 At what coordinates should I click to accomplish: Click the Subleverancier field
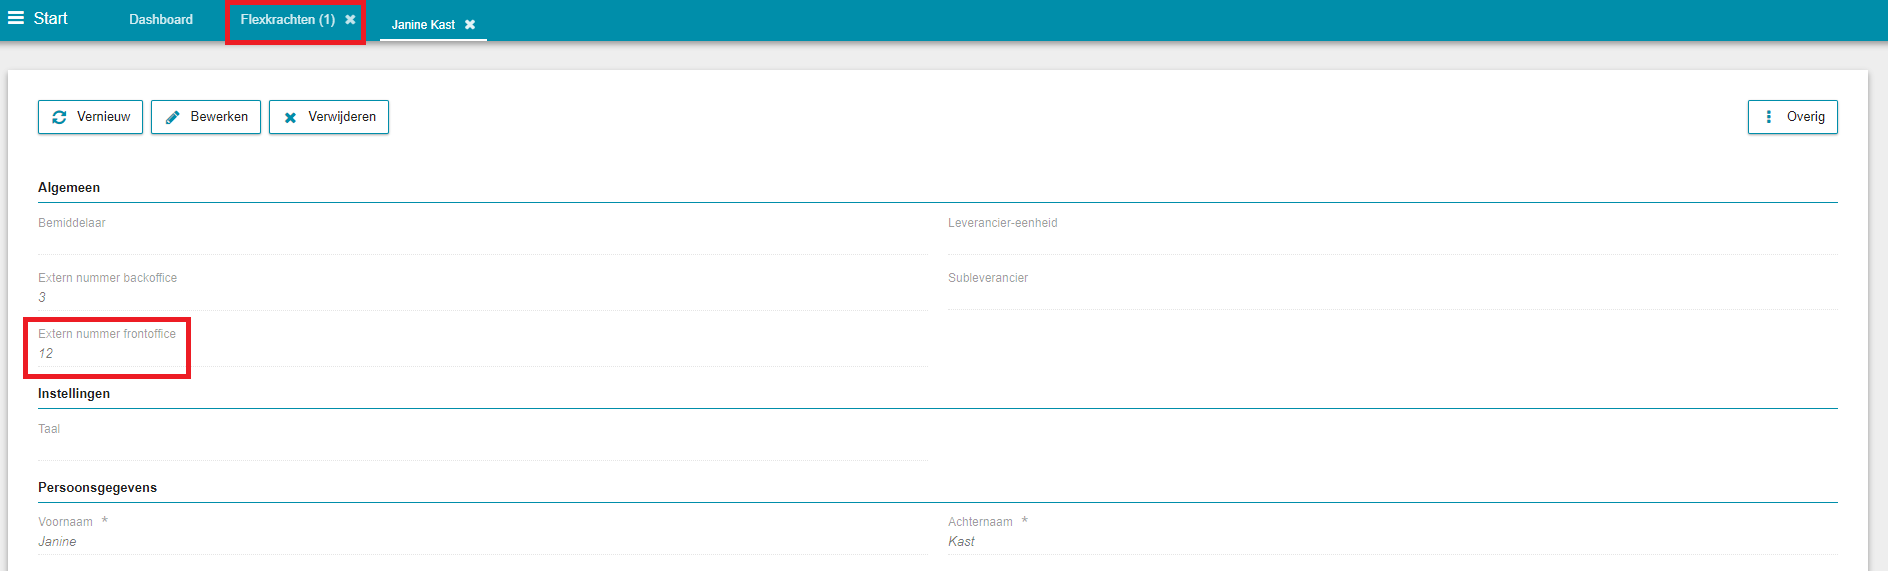1393,290
